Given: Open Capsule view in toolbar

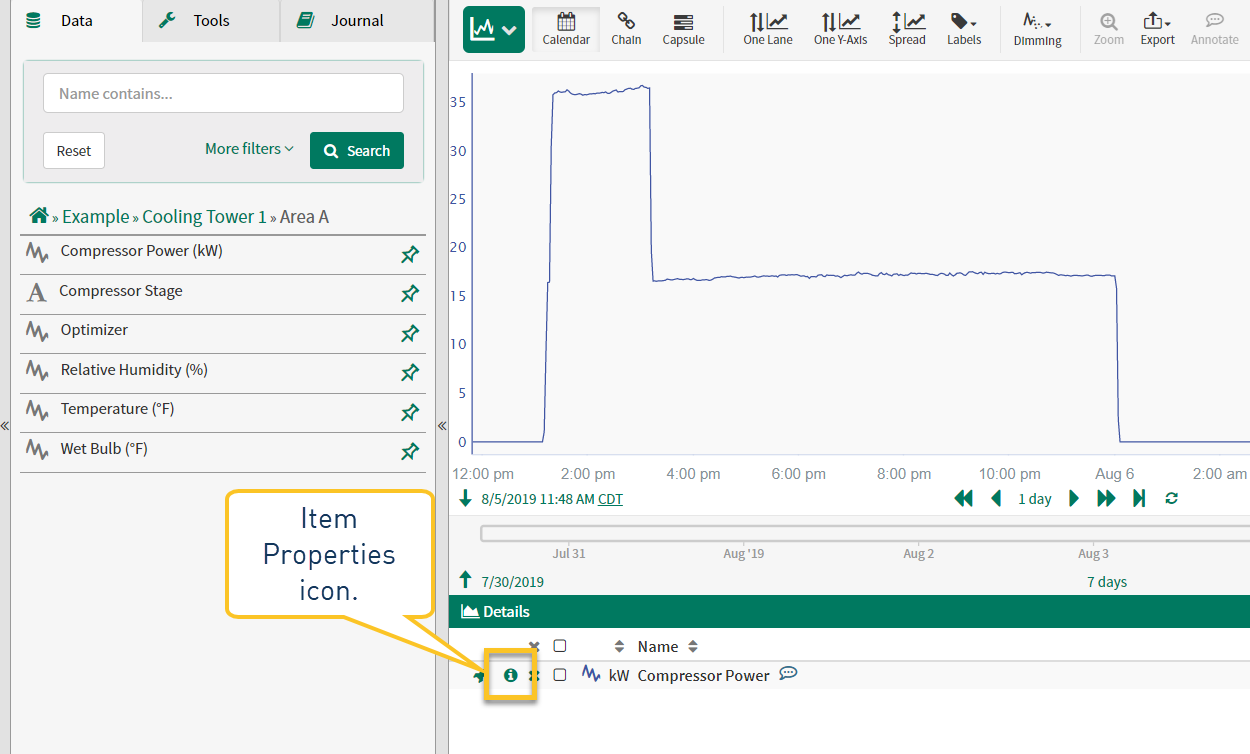Looking at the screenshot, I should point(683,29).
